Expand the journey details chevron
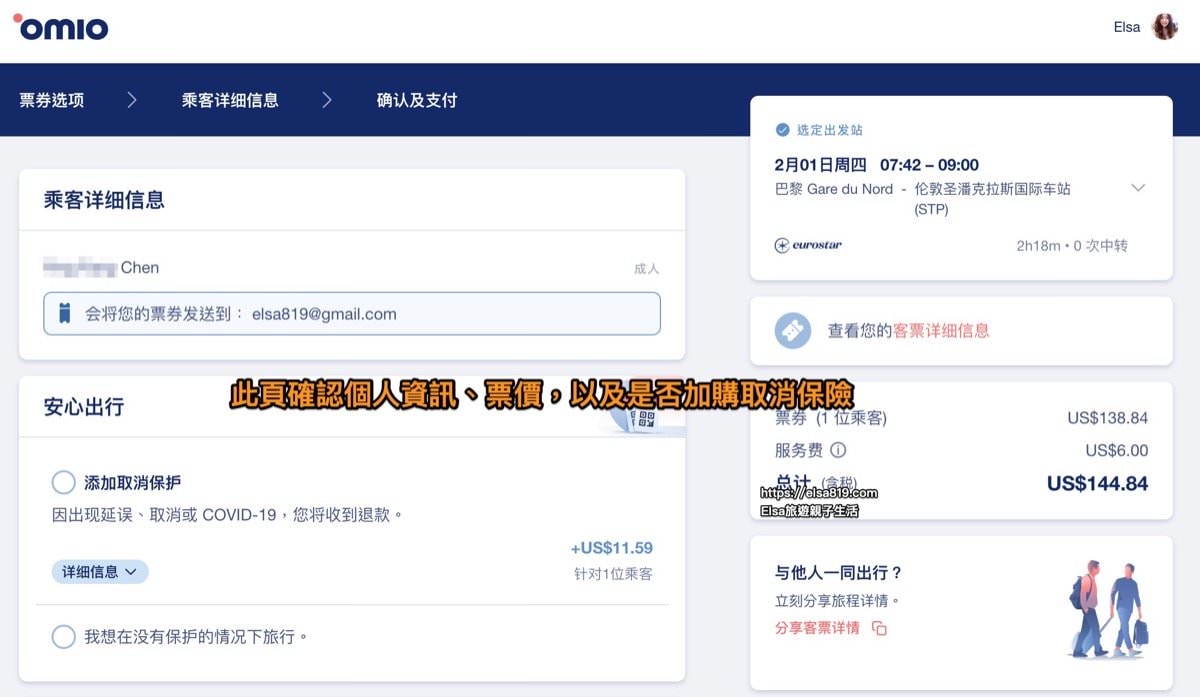 pos(1138,187)
